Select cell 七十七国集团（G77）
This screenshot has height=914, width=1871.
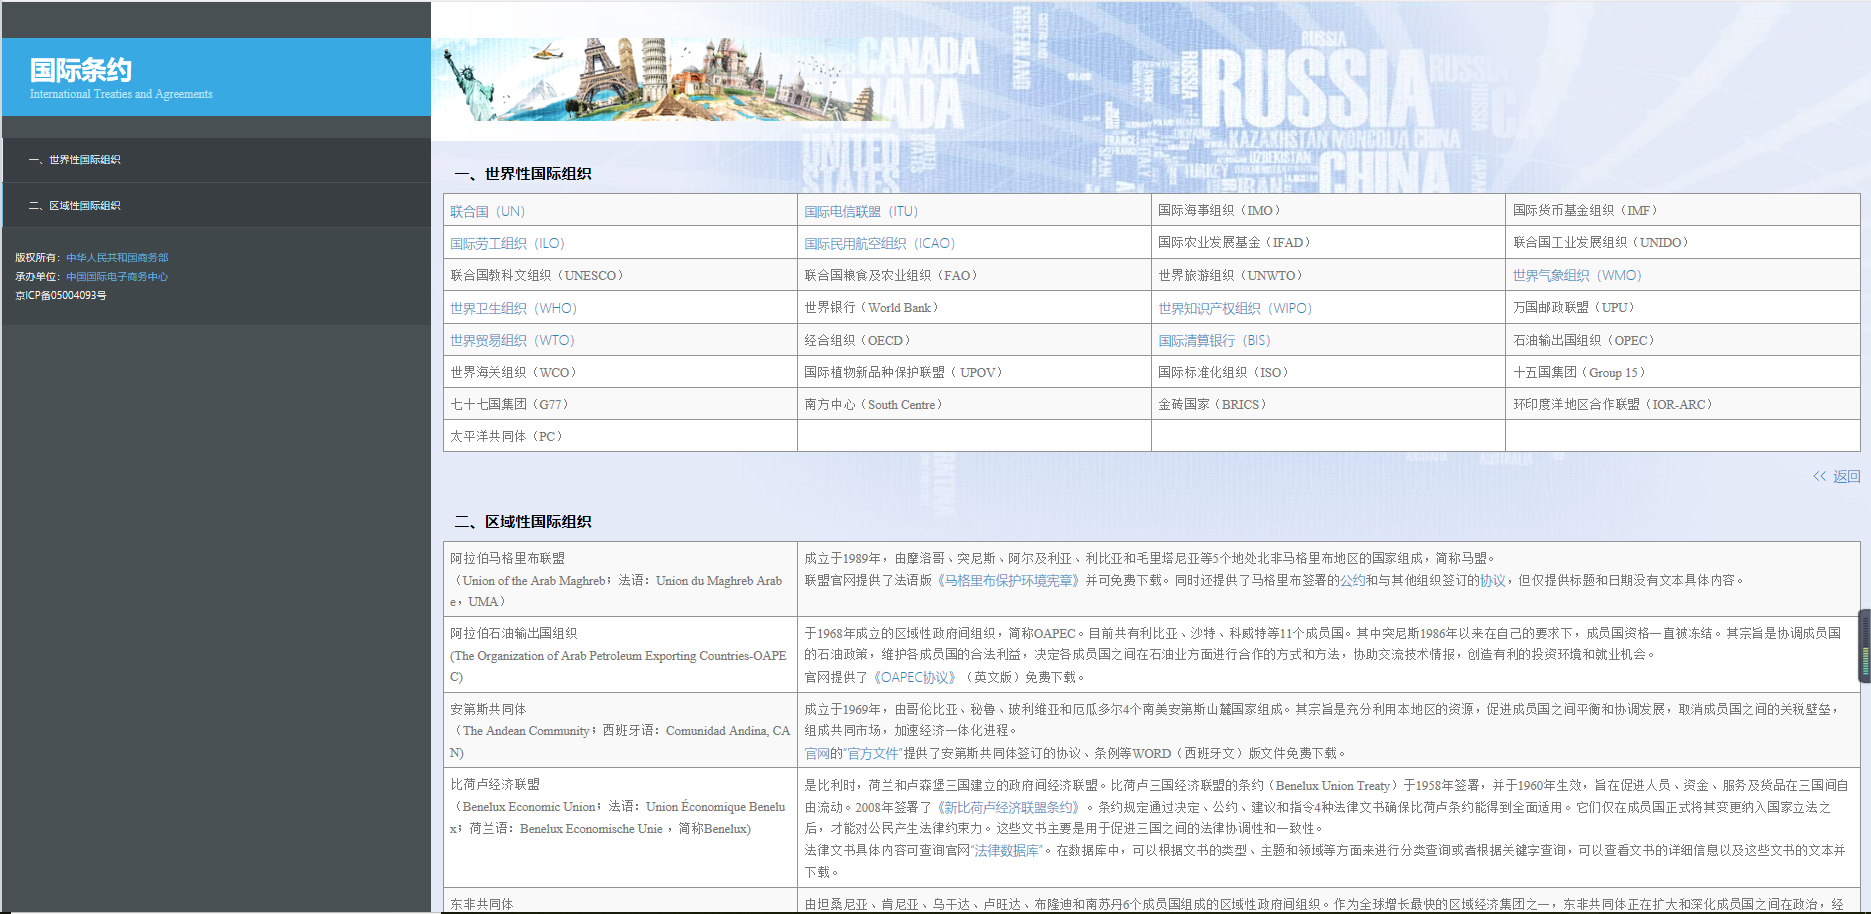(x=620, y=404)
